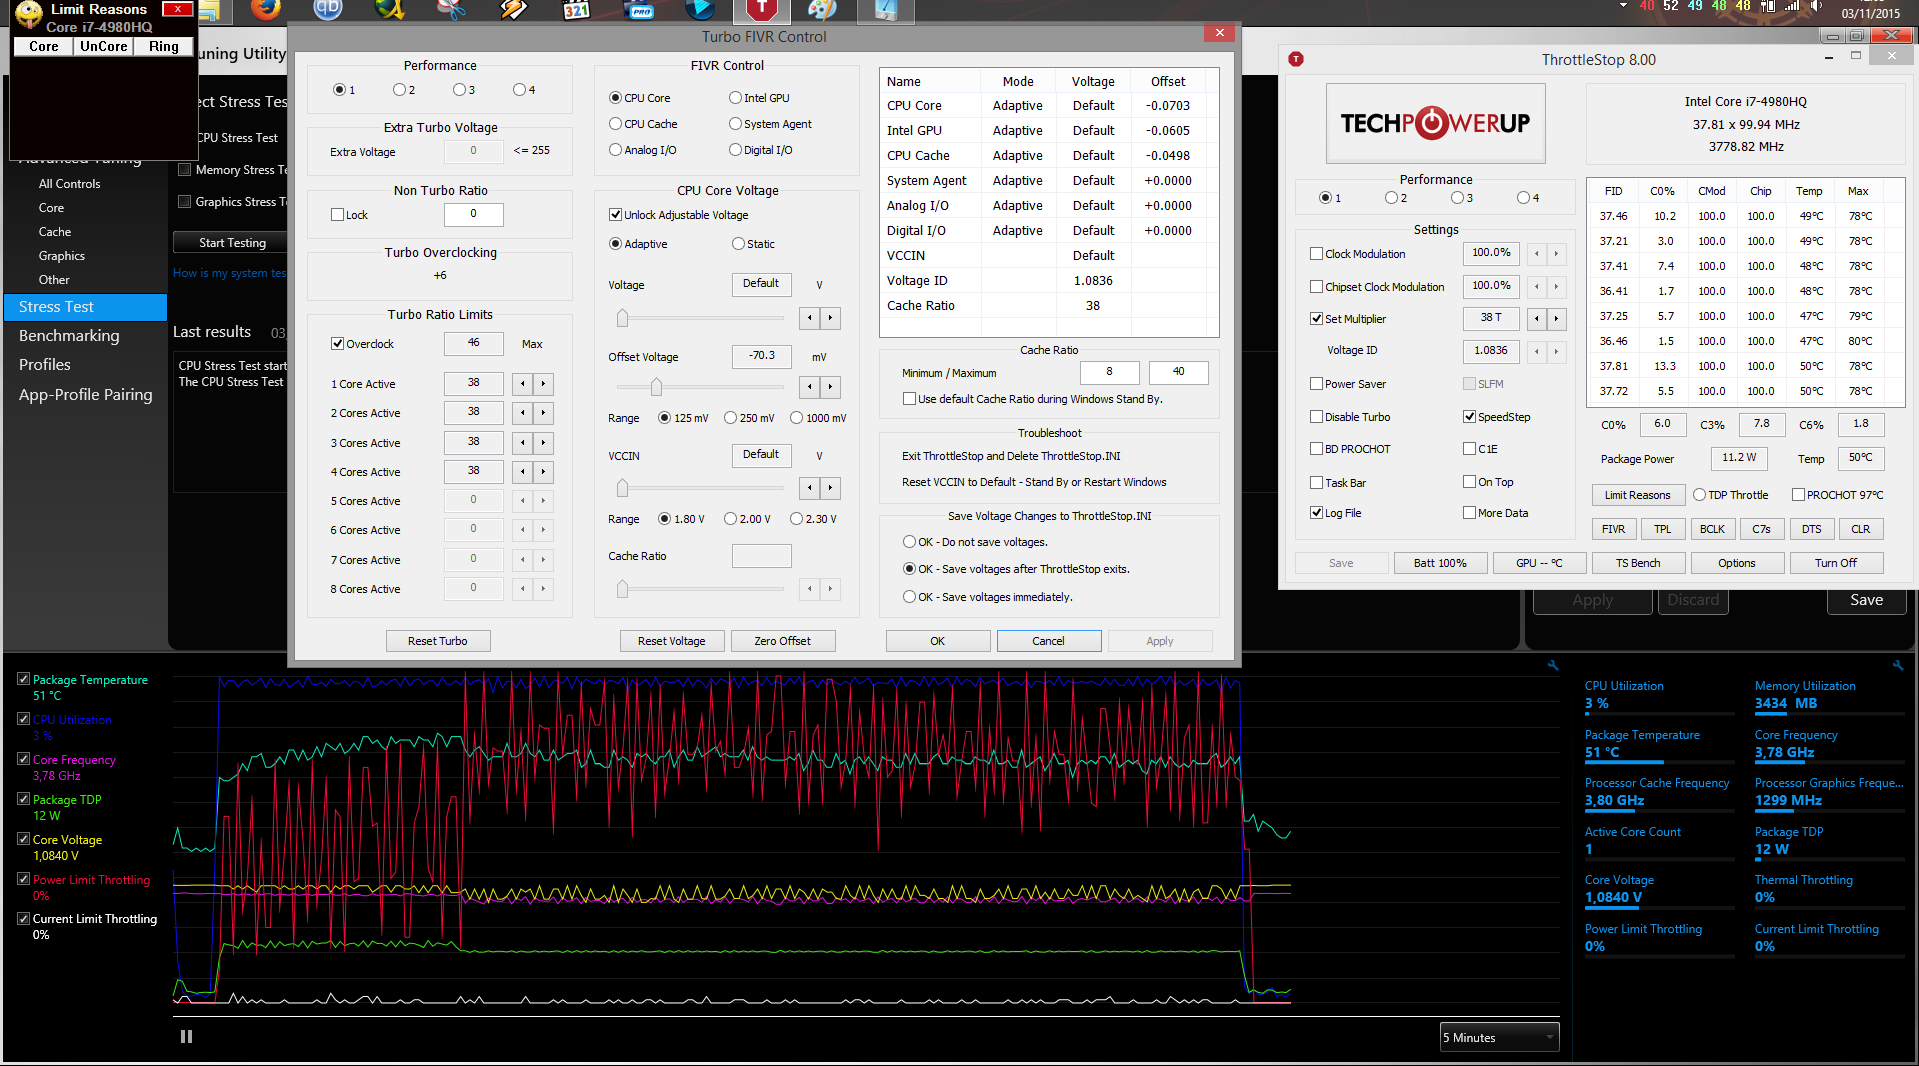Select Save voltages immediately option

(x=909, y=597)
